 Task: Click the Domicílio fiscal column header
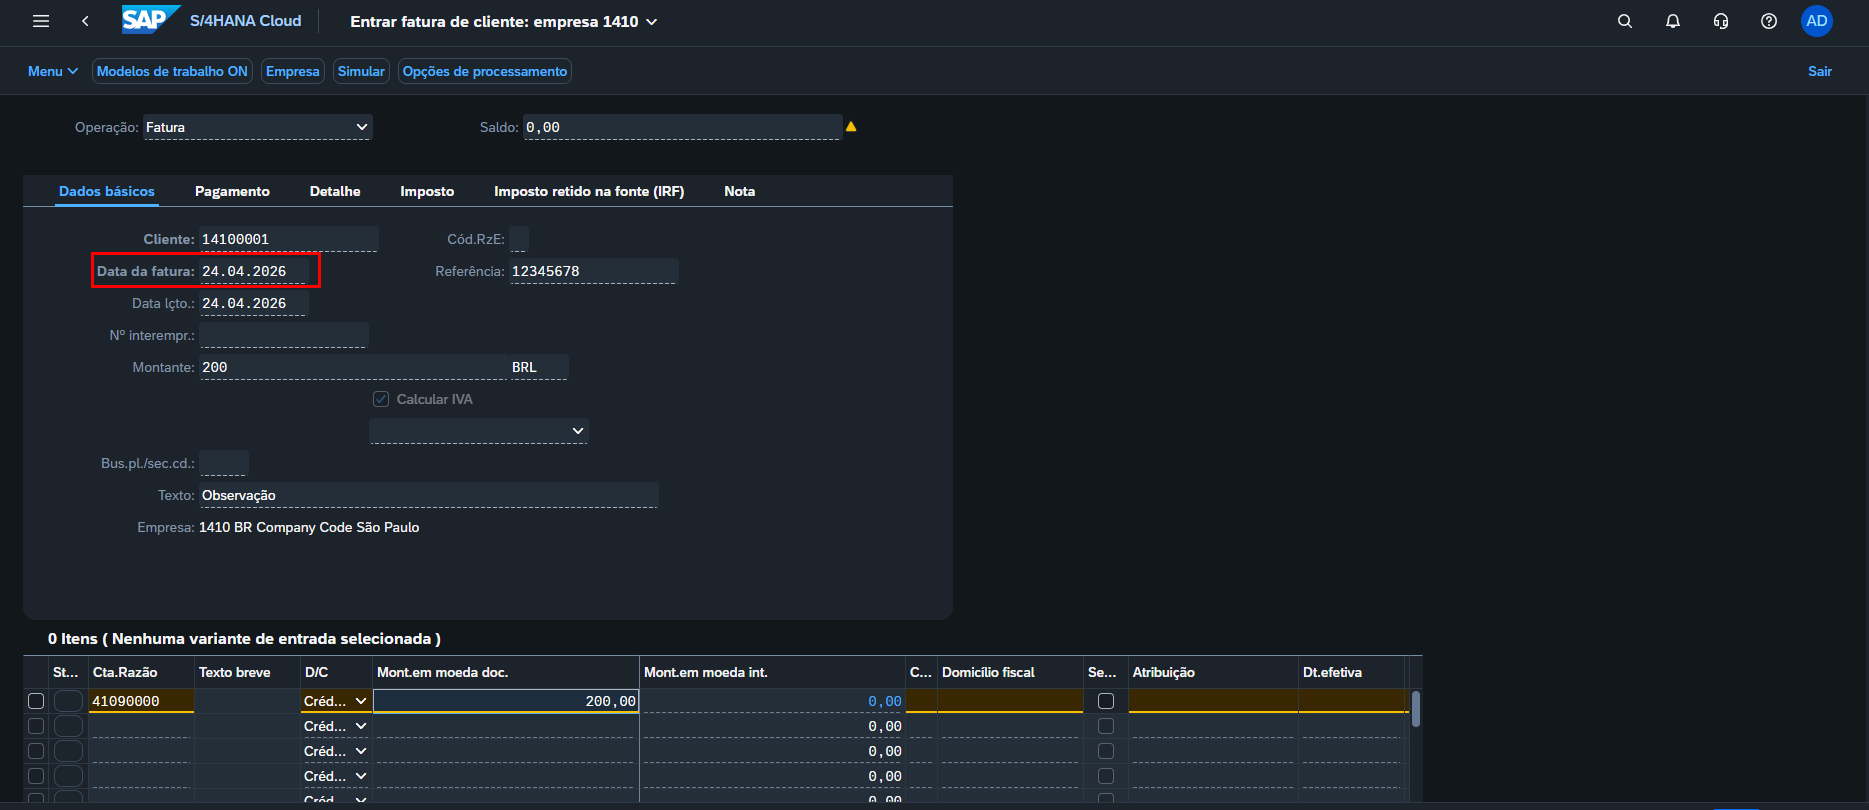1010,672
